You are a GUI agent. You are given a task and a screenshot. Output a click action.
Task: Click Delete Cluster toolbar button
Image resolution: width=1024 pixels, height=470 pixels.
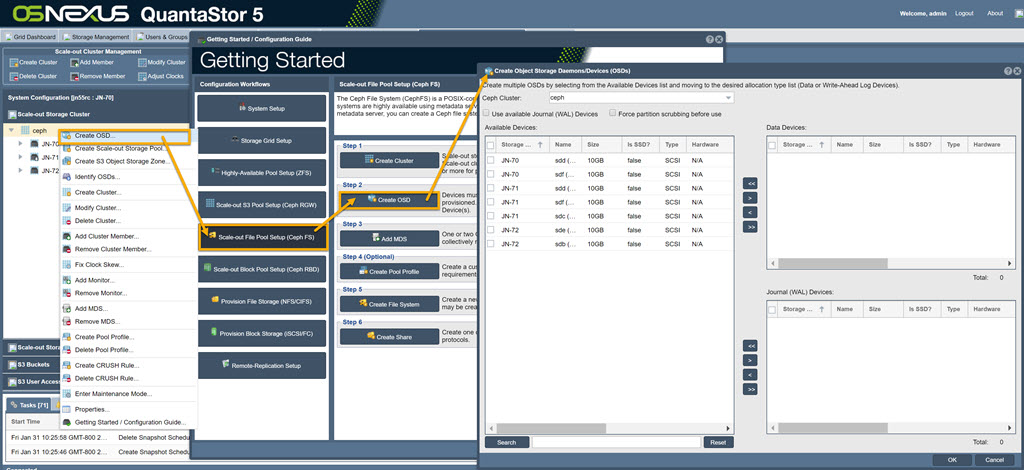tap(33, 76)
